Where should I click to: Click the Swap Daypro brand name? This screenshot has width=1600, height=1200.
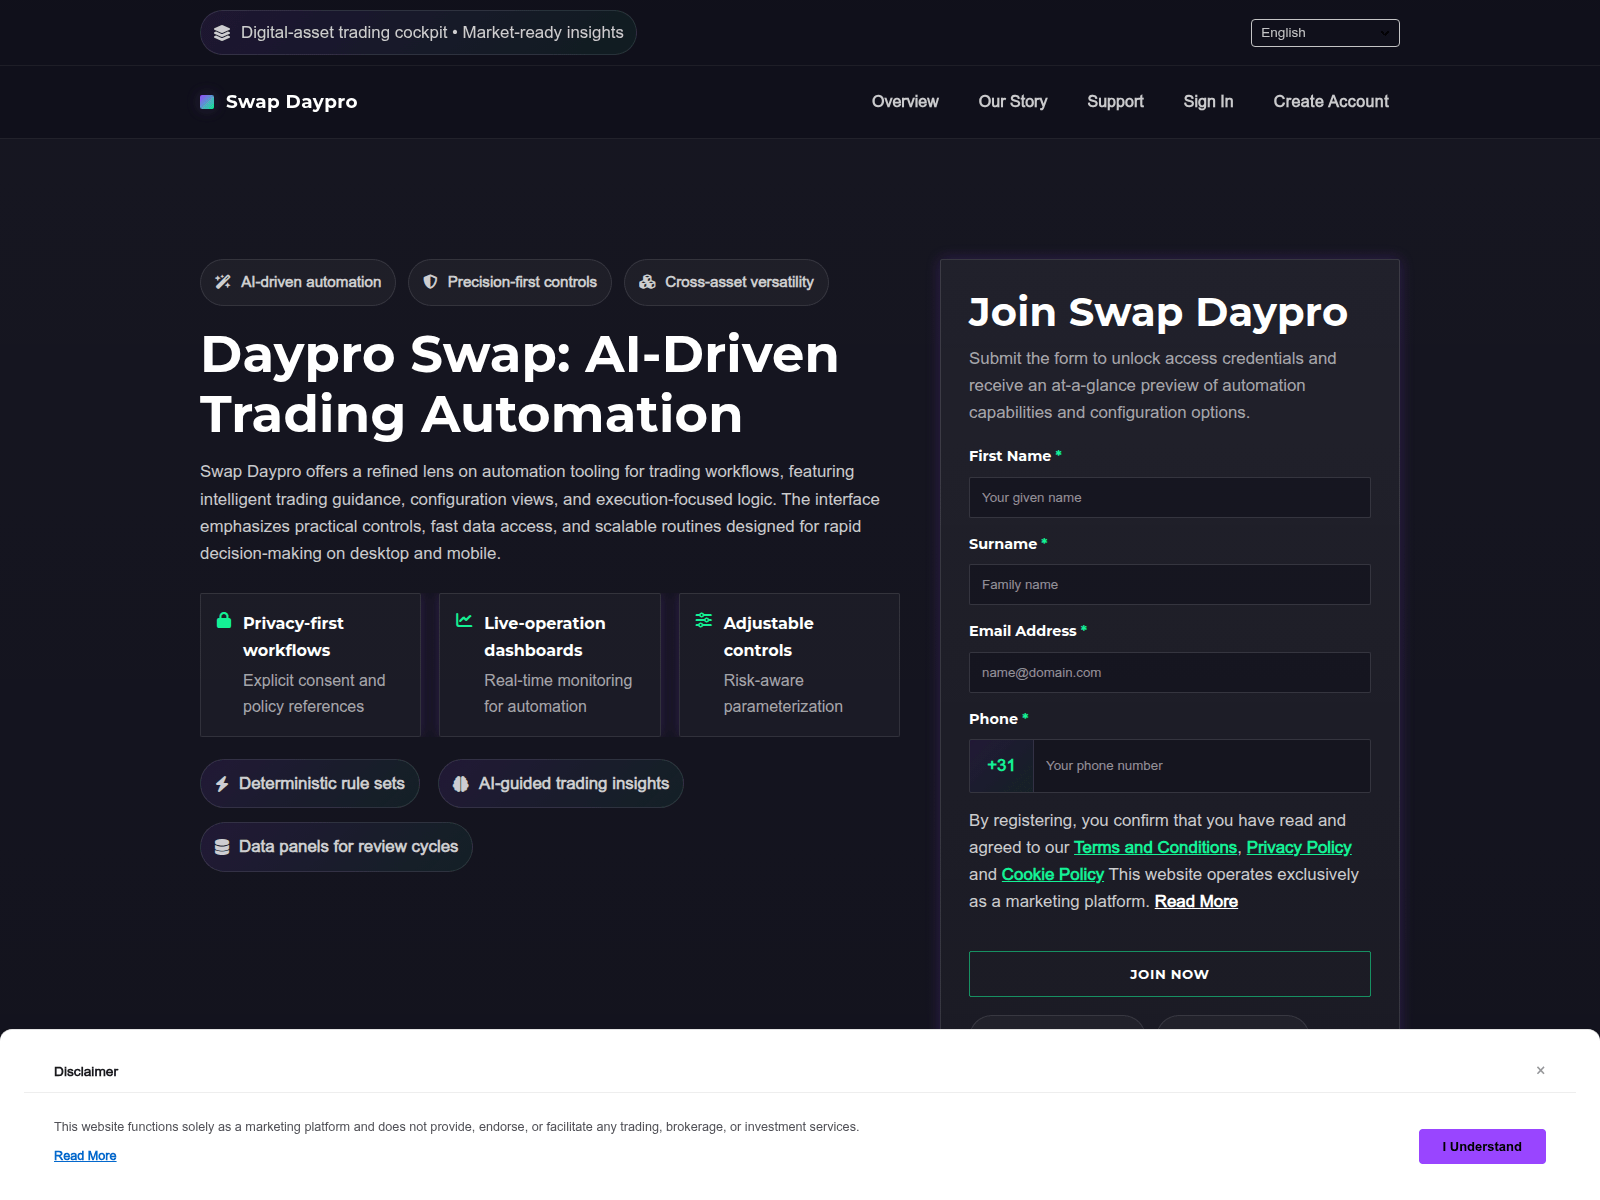(291, 102)
